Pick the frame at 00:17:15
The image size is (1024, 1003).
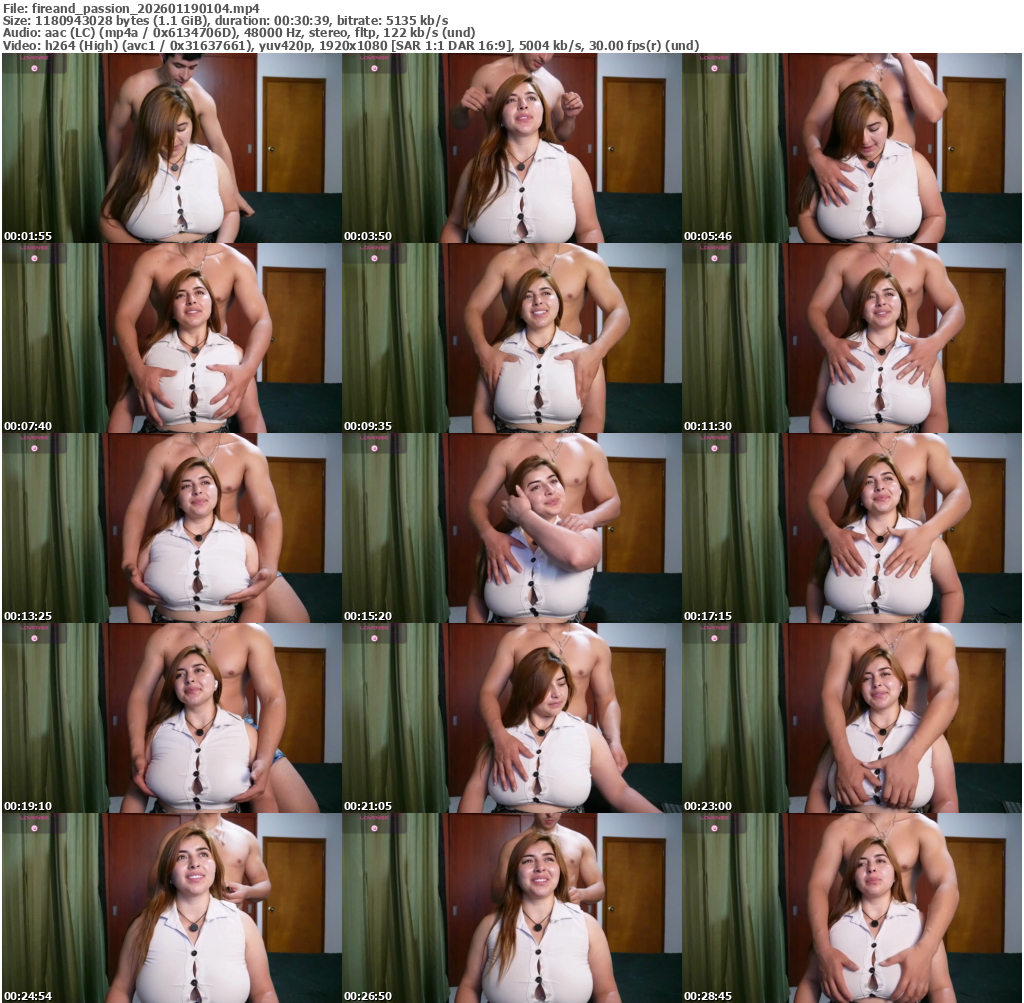(852, 528)
